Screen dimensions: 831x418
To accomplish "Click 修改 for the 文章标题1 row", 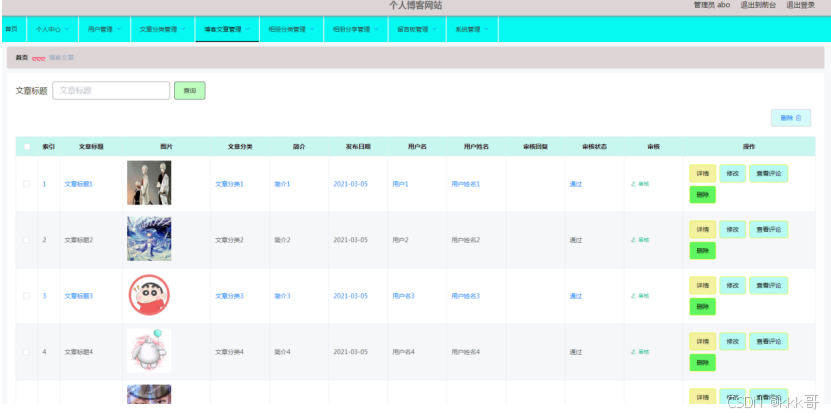I will click(732, 173).
